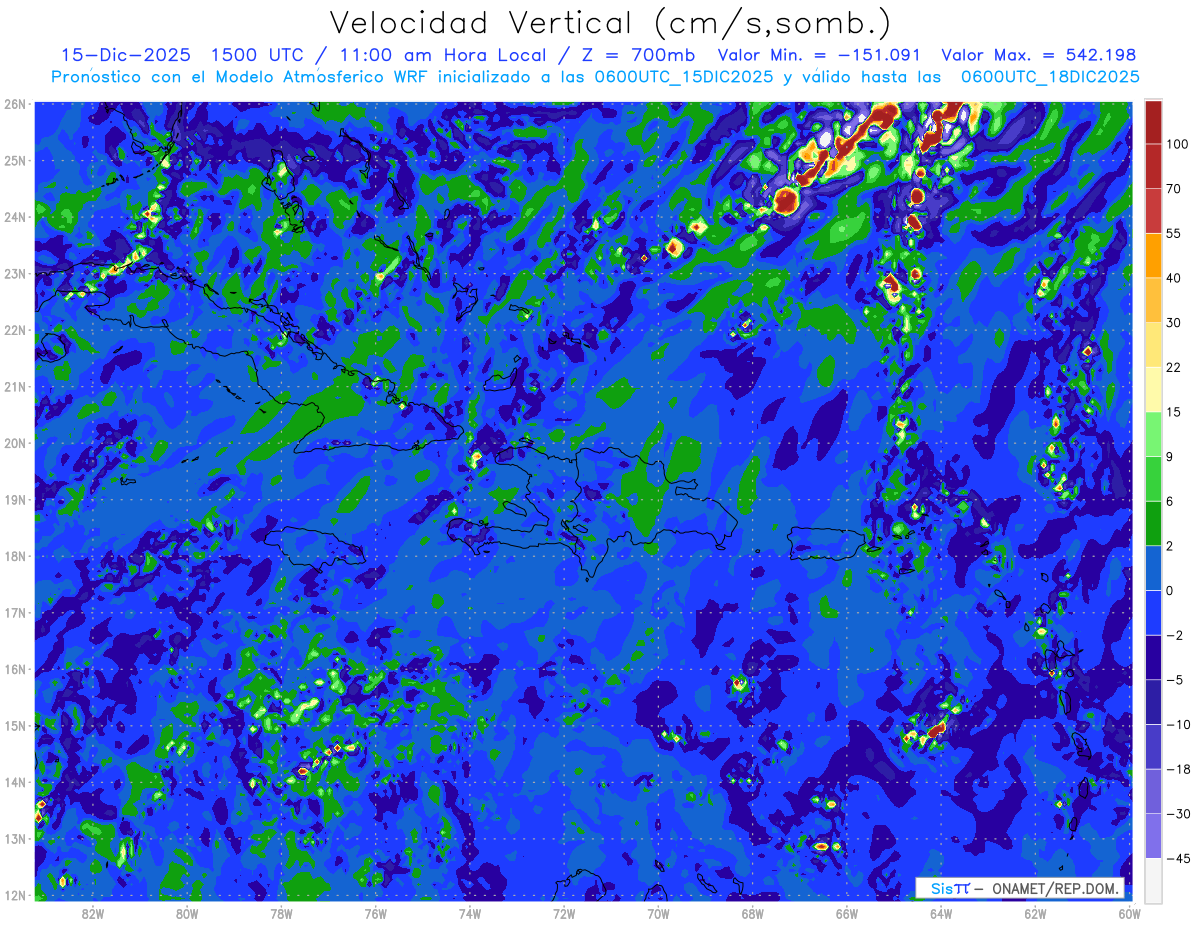This screenshot has width=1200, height=927.
Task: Click the dark red colorbar segment above 100
Action: coord(1153,122)
